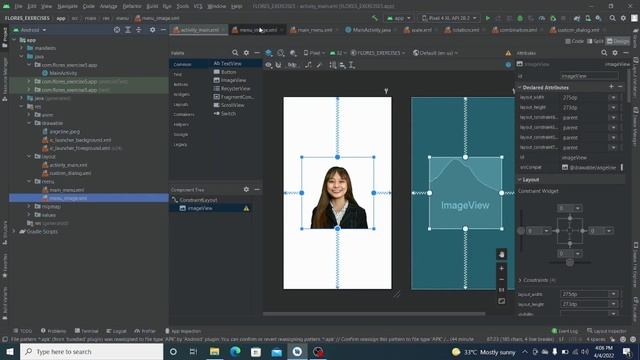
Task: Toggle view options eye icon in design toolbar
Action: coord(268,65)
